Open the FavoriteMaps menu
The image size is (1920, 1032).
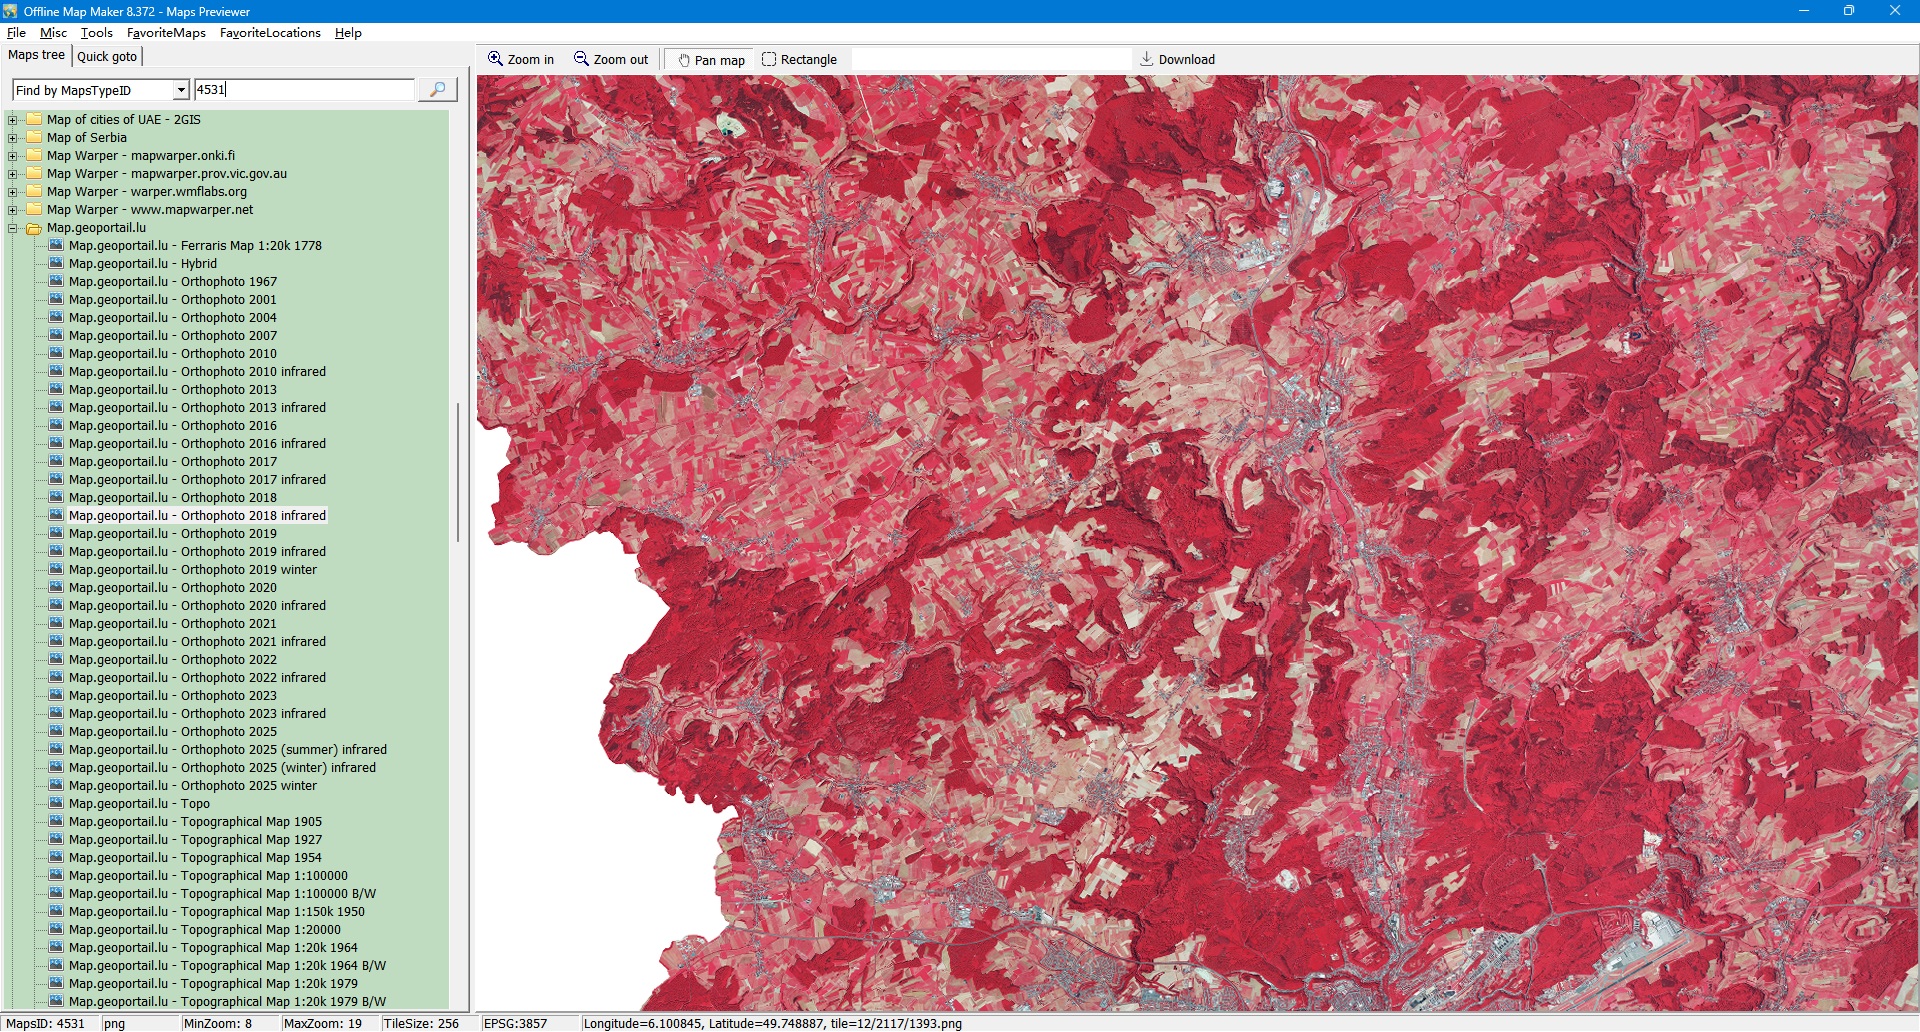pyautogui.click(x=166, y=33)
